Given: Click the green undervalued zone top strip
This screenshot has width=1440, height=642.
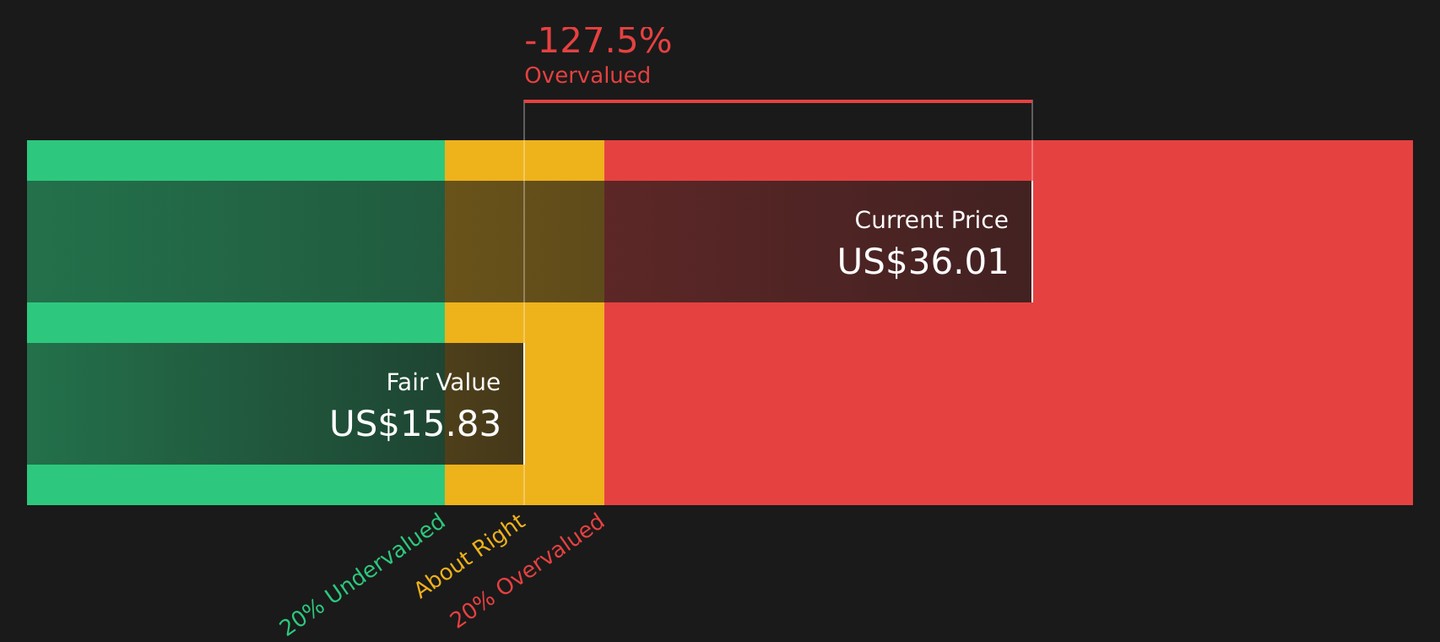Looking at the screenshot, I should pos(236,160).
